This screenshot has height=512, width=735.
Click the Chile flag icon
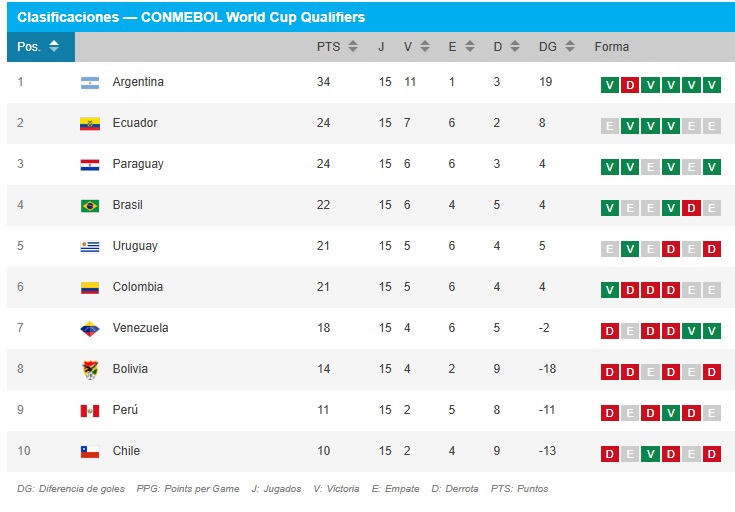coord(90,452)
